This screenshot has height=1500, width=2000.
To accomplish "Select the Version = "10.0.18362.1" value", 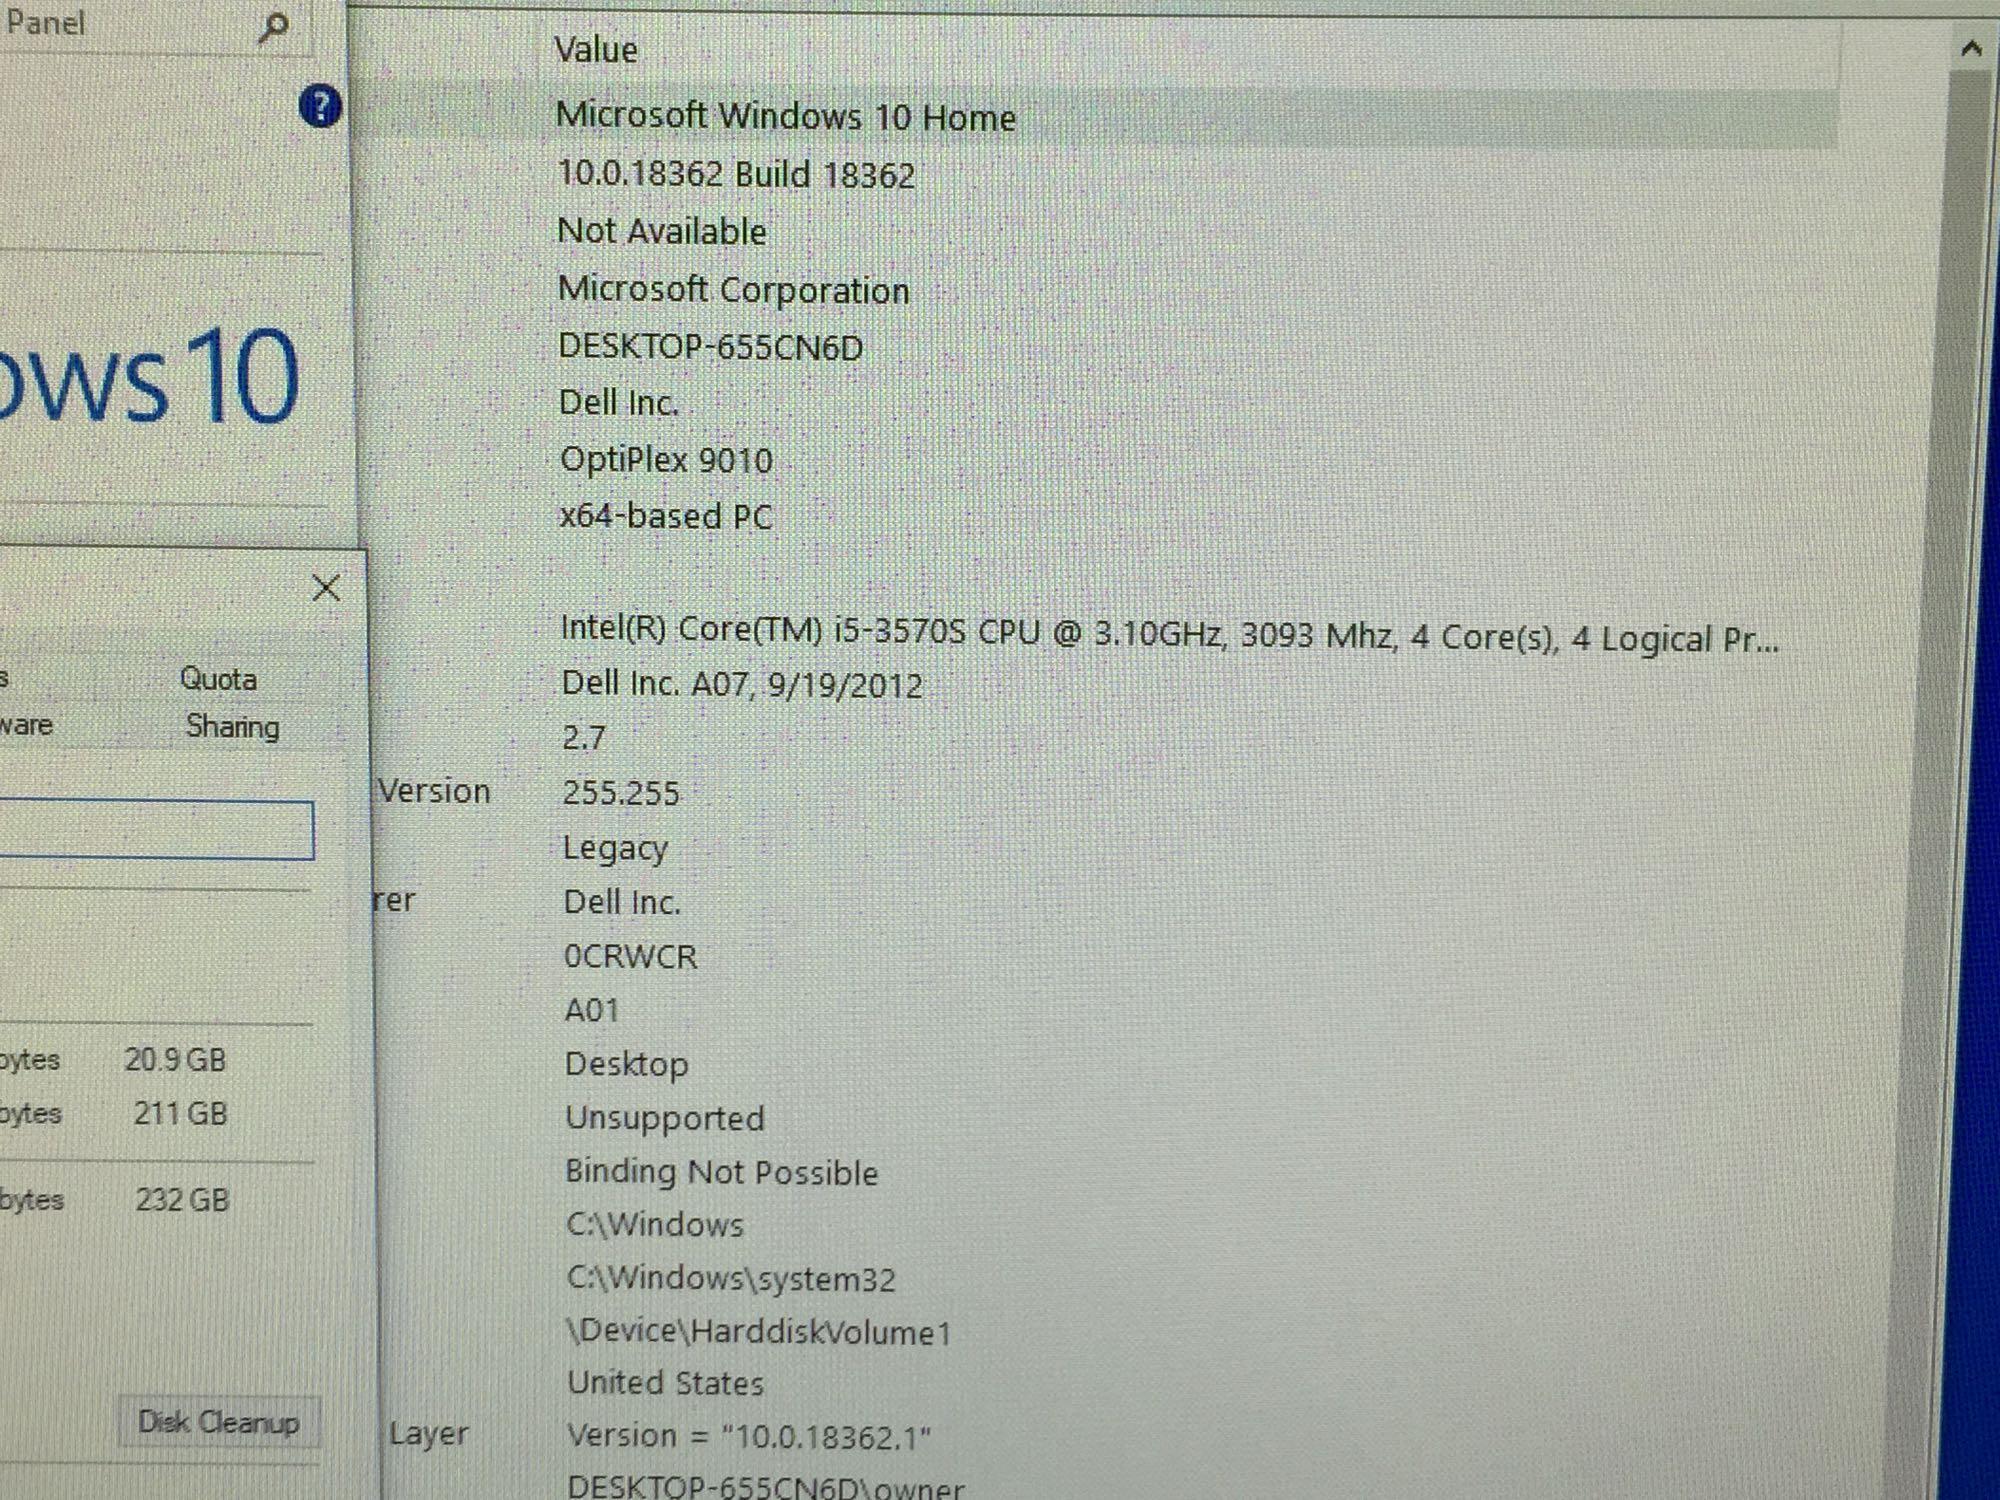I will [x=749, y=1437].
